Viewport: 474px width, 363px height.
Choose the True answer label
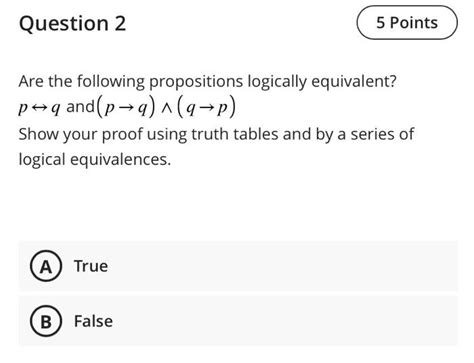click(91, 266)
